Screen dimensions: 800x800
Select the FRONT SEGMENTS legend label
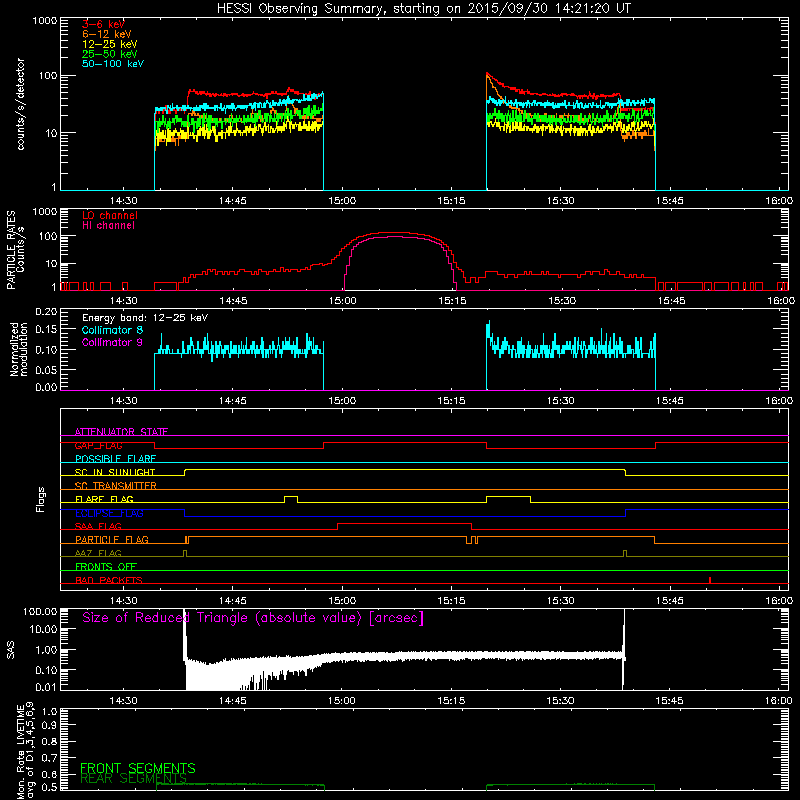[x=138, y=768]
